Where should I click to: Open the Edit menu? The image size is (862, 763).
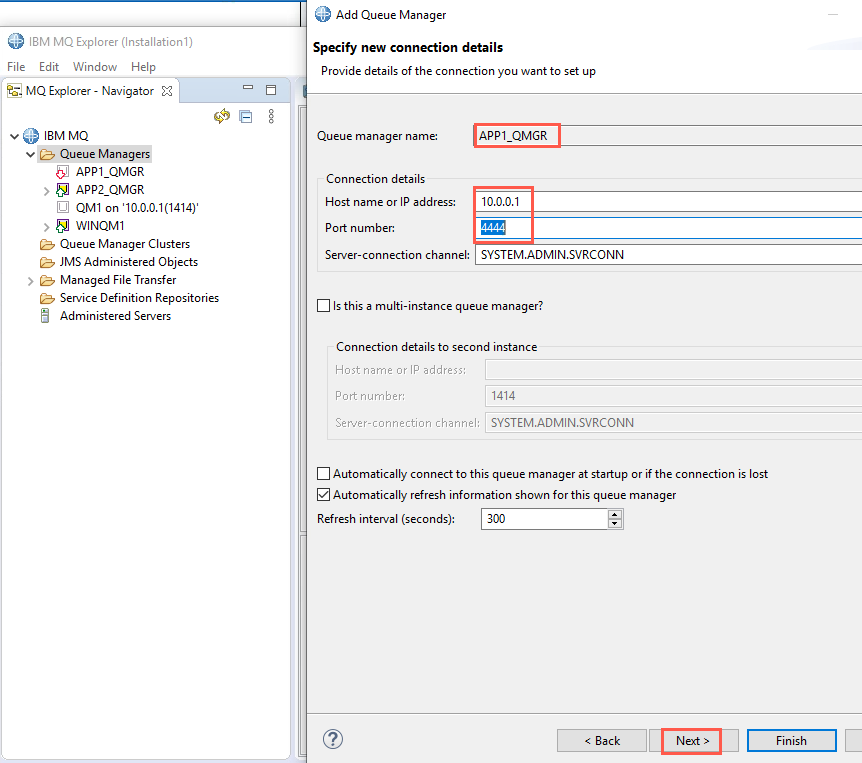49,67
